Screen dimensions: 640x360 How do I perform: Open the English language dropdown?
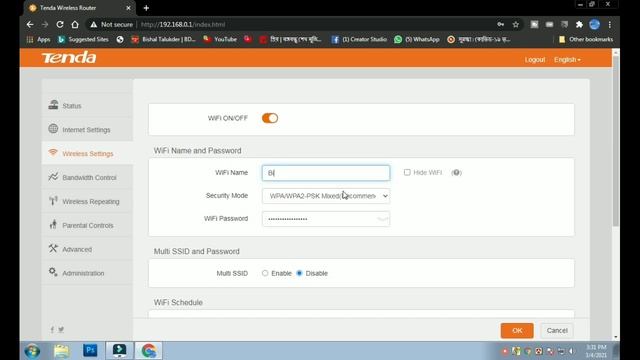567,60
